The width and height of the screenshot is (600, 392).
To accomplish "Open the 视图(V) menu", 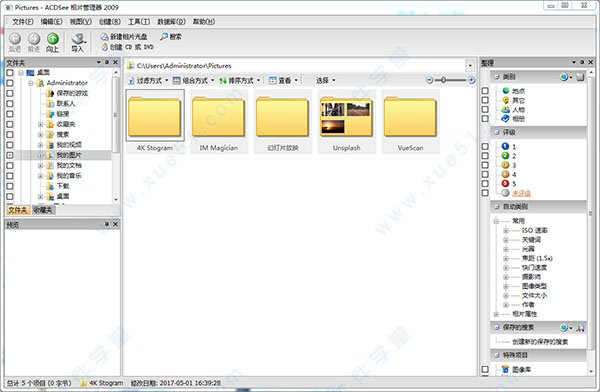I will click(80, 22).
